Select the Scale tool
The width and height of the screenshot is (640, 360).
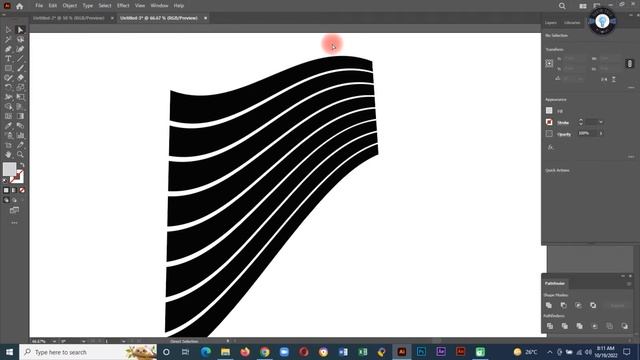click(20, 87)
